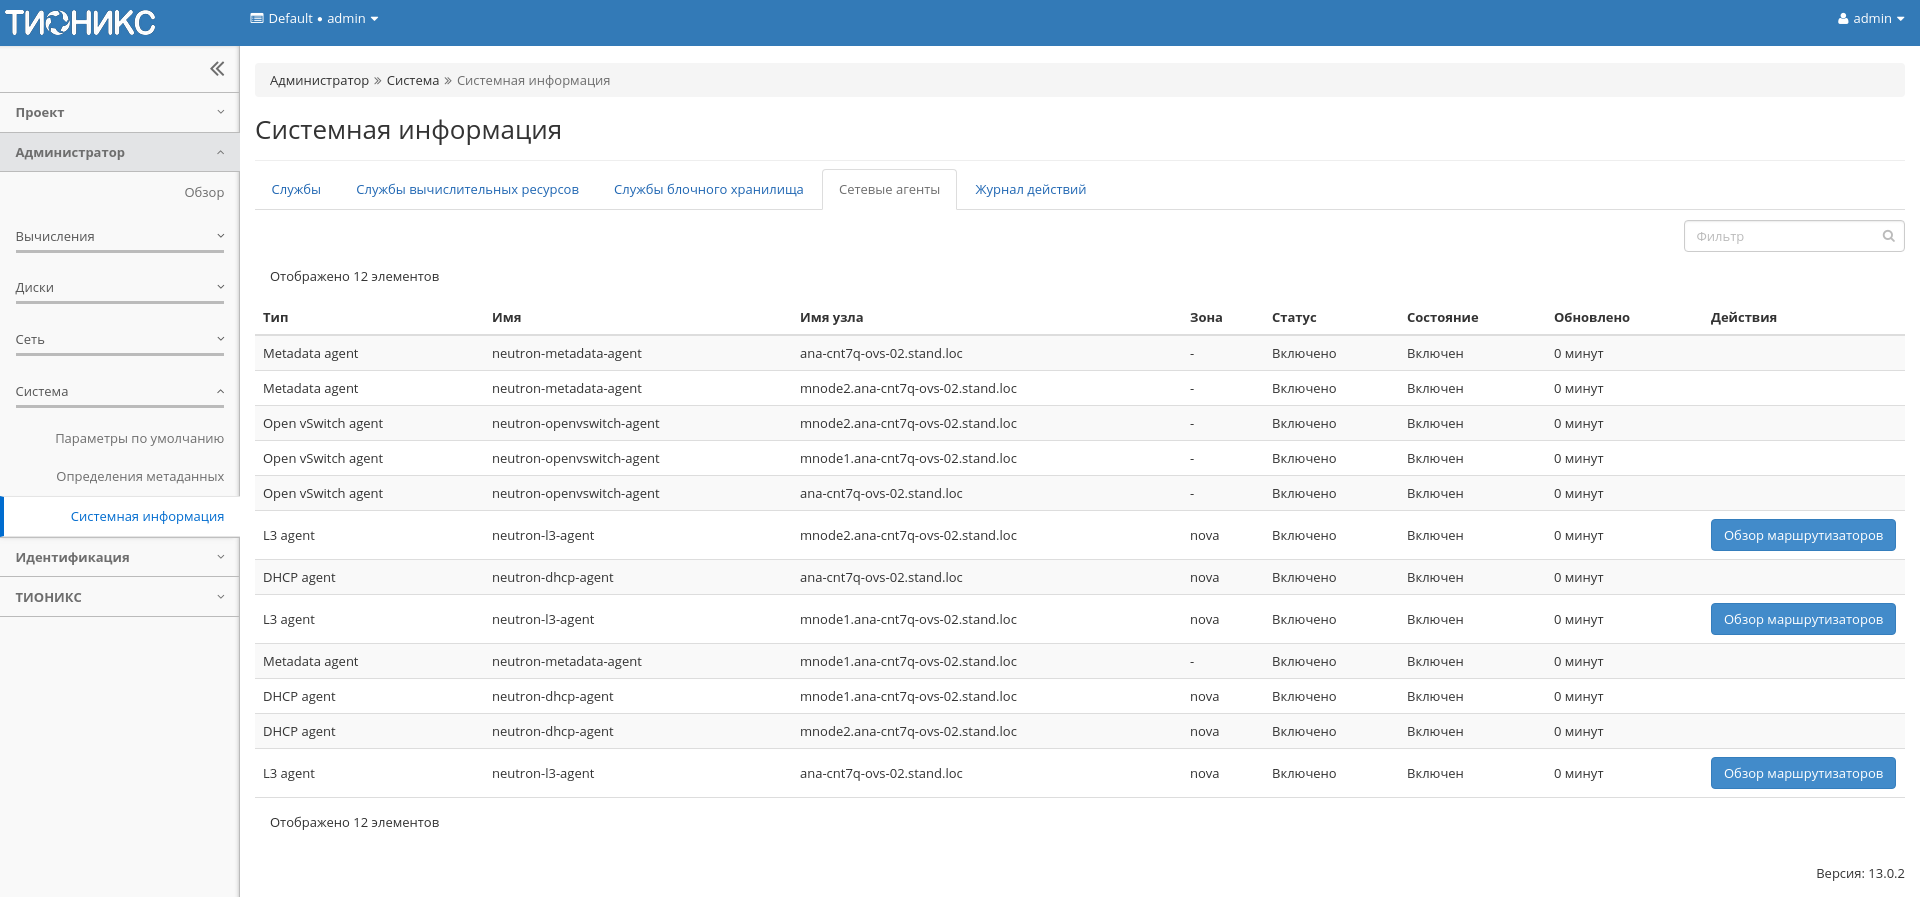Switch to the Службы tab
Screen dimensions: 1920x897
(x=296, y=190)
